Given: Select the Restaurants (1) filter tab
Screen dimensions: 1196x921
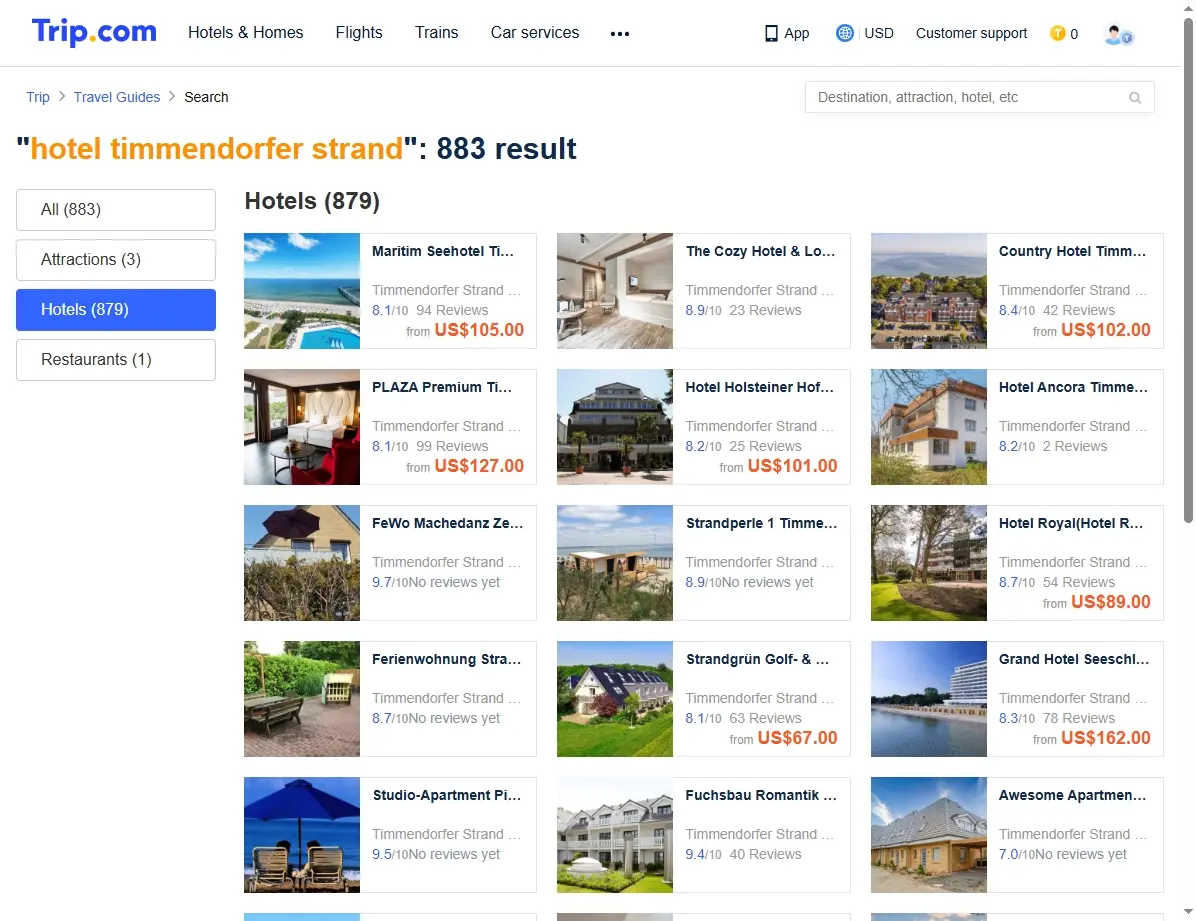Looking at the screenshot, I should (116, 359).
